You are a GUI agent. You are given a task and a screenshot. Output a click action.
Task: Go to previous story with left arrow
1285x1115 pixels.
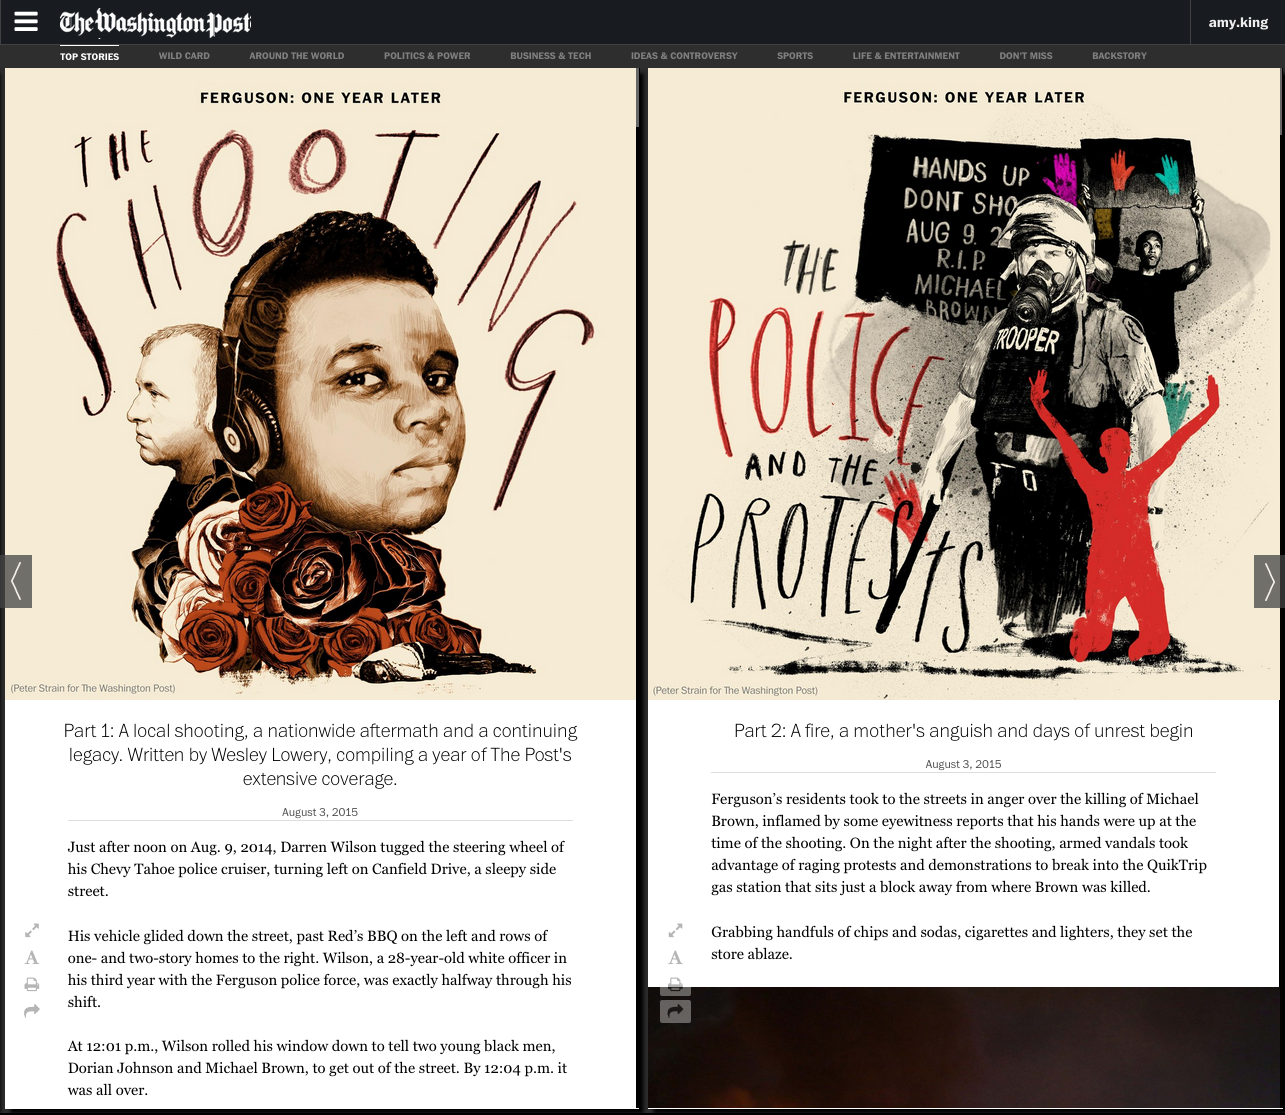click(16, 581)
